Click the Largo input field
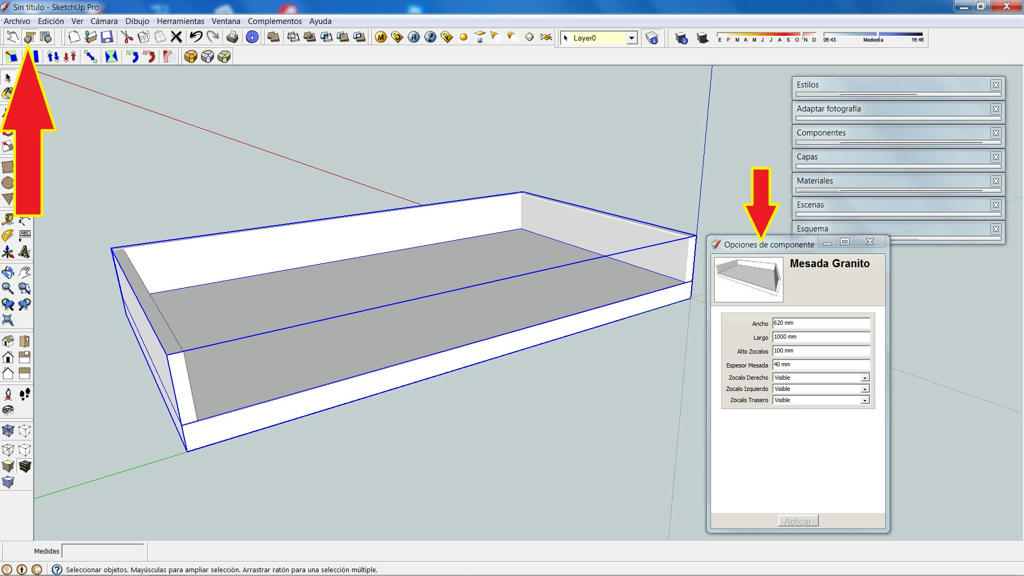Image resolution: width=1024 pixels, height=576 pixels. coord(821,337)
